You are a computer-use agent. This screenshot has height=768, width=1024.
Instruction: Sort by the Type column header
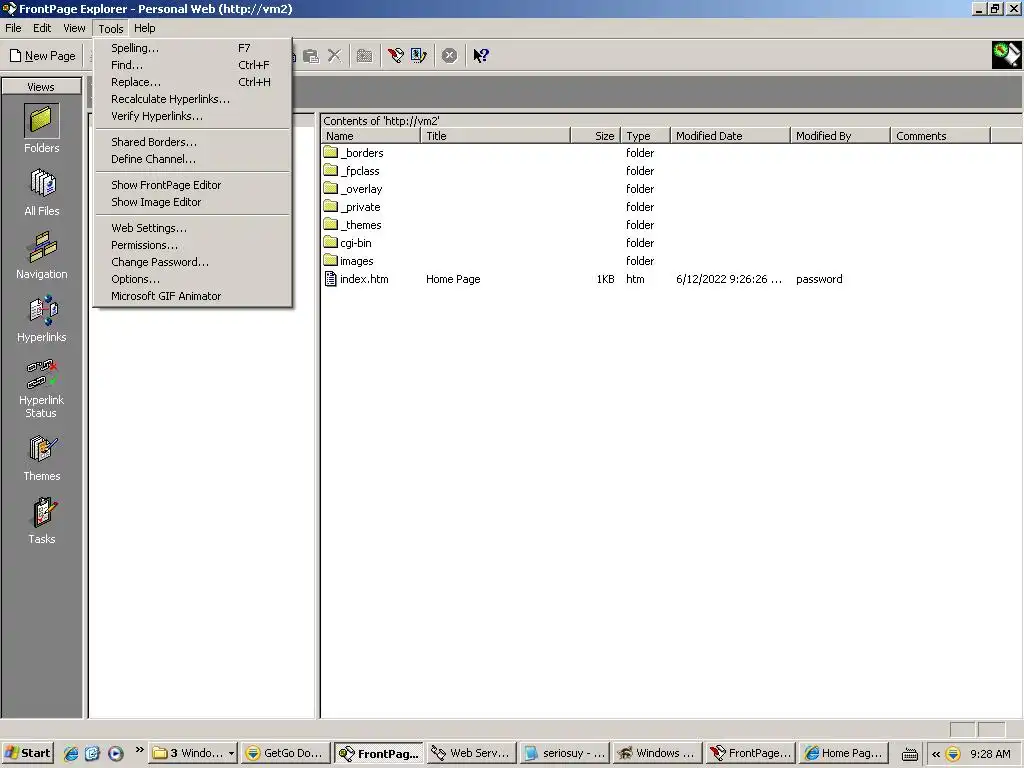pyautogui.click(x=645, y=136)
